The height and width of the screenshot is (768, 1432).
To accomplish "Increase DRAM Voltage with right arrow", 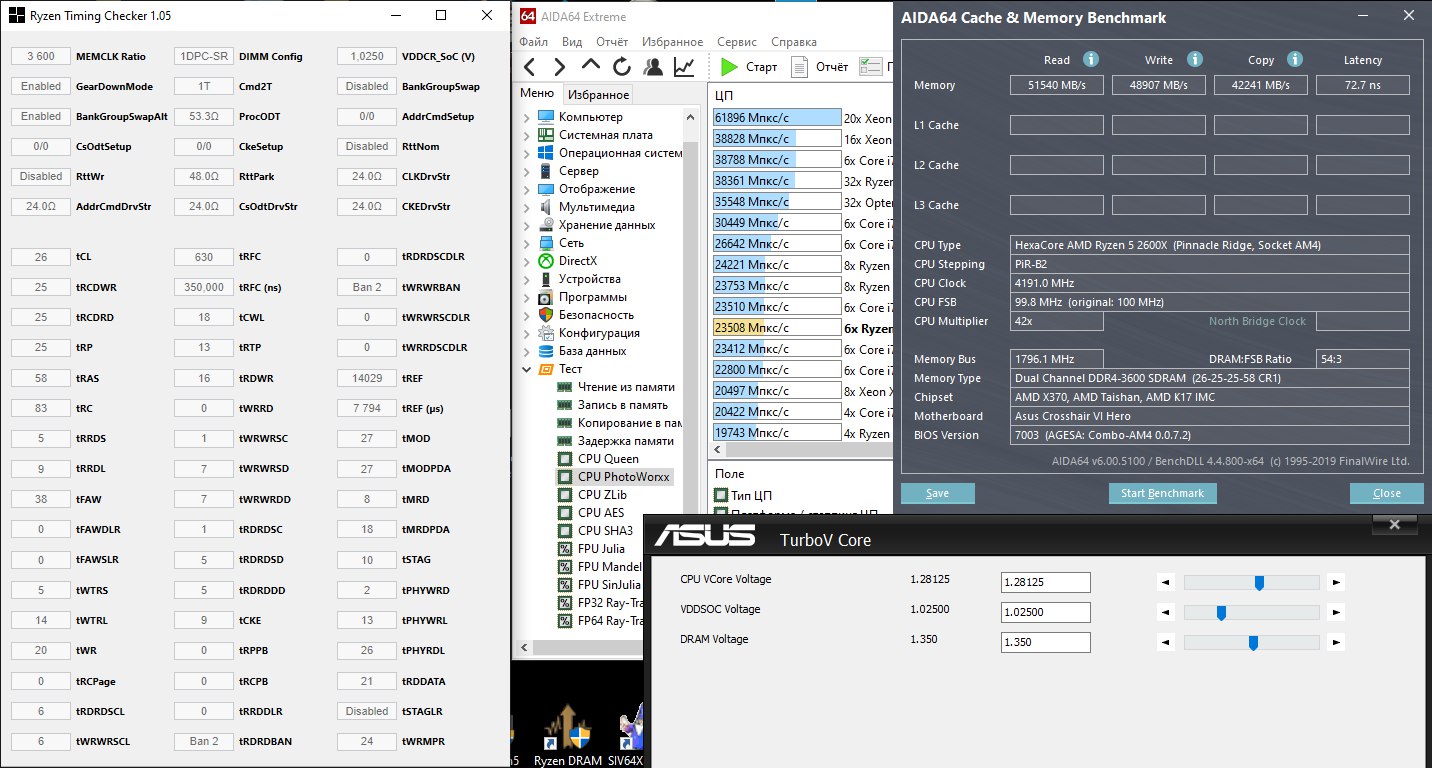I will (x=1336, y=642).
